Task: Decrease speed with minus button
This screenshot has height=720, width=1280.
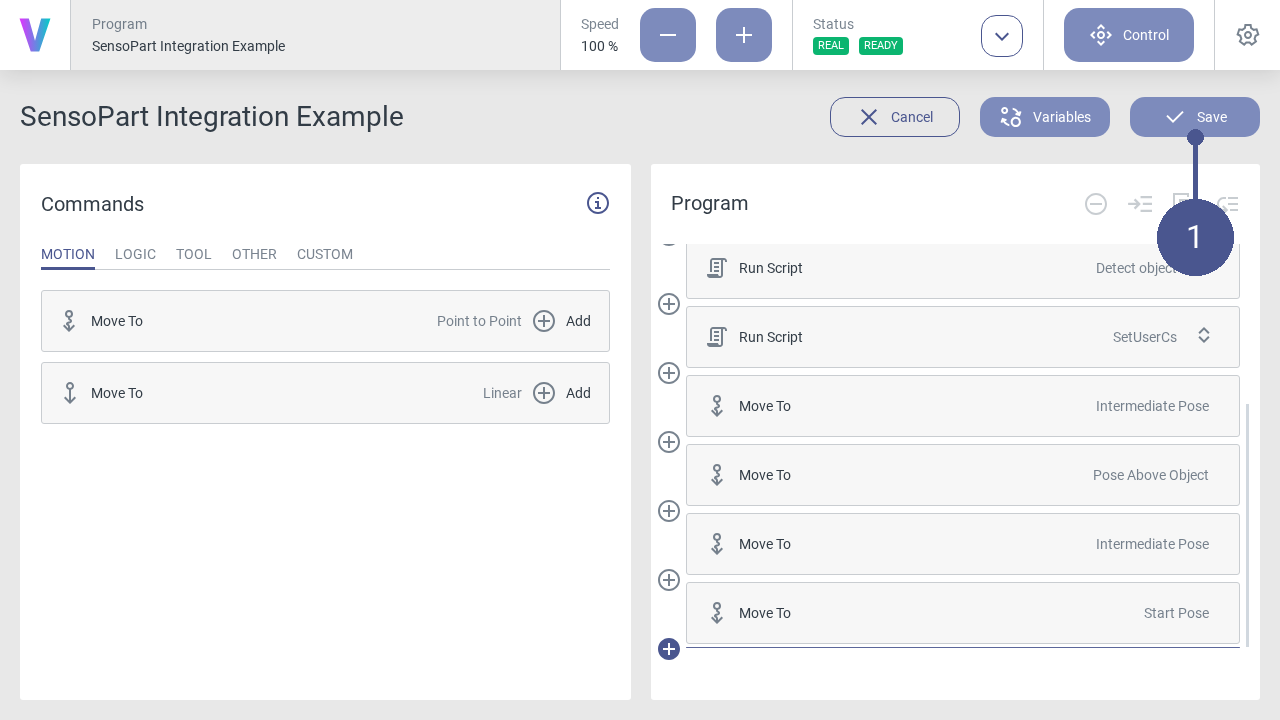Action: coord(668,35)
